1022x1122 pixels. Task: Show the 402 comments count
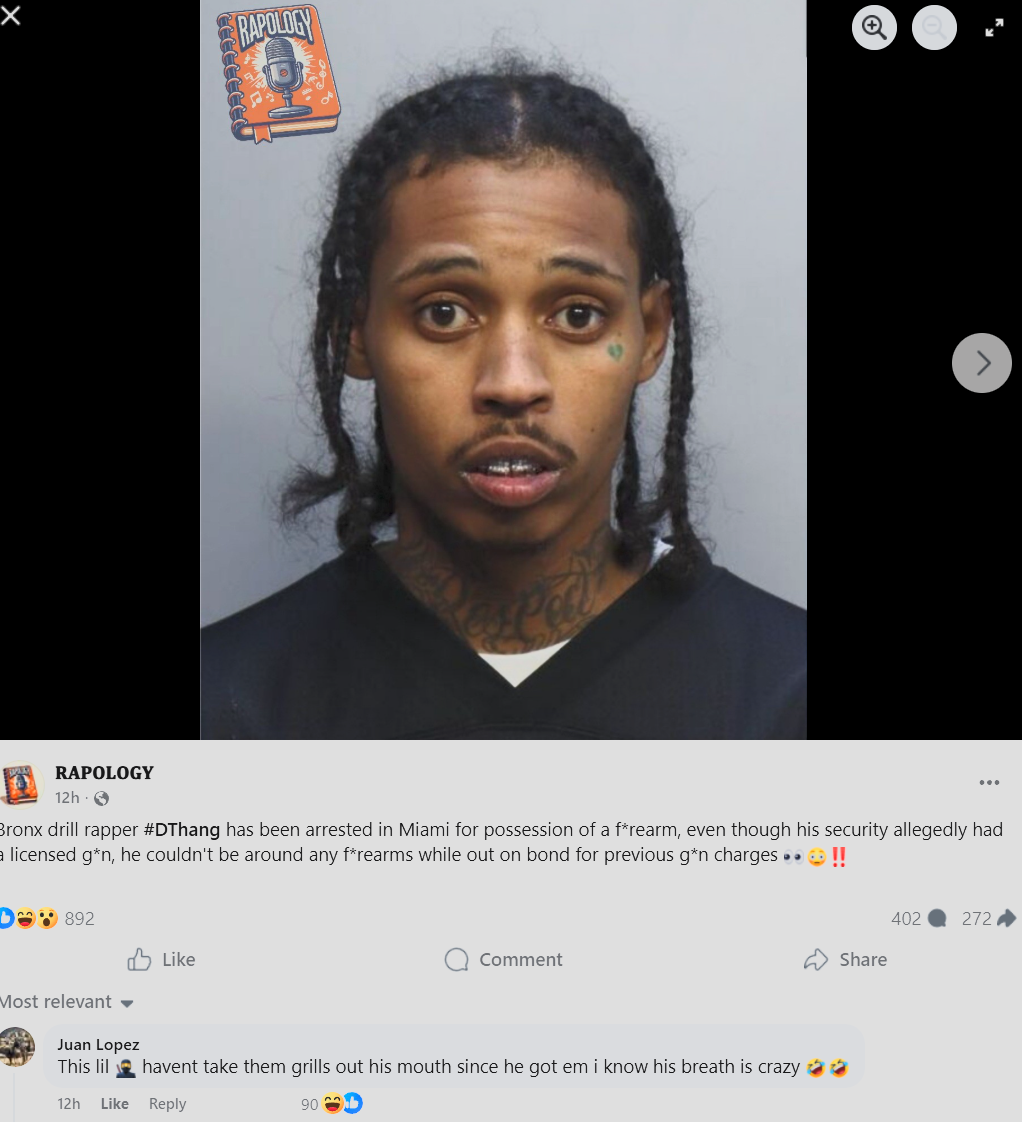[918, 918]
